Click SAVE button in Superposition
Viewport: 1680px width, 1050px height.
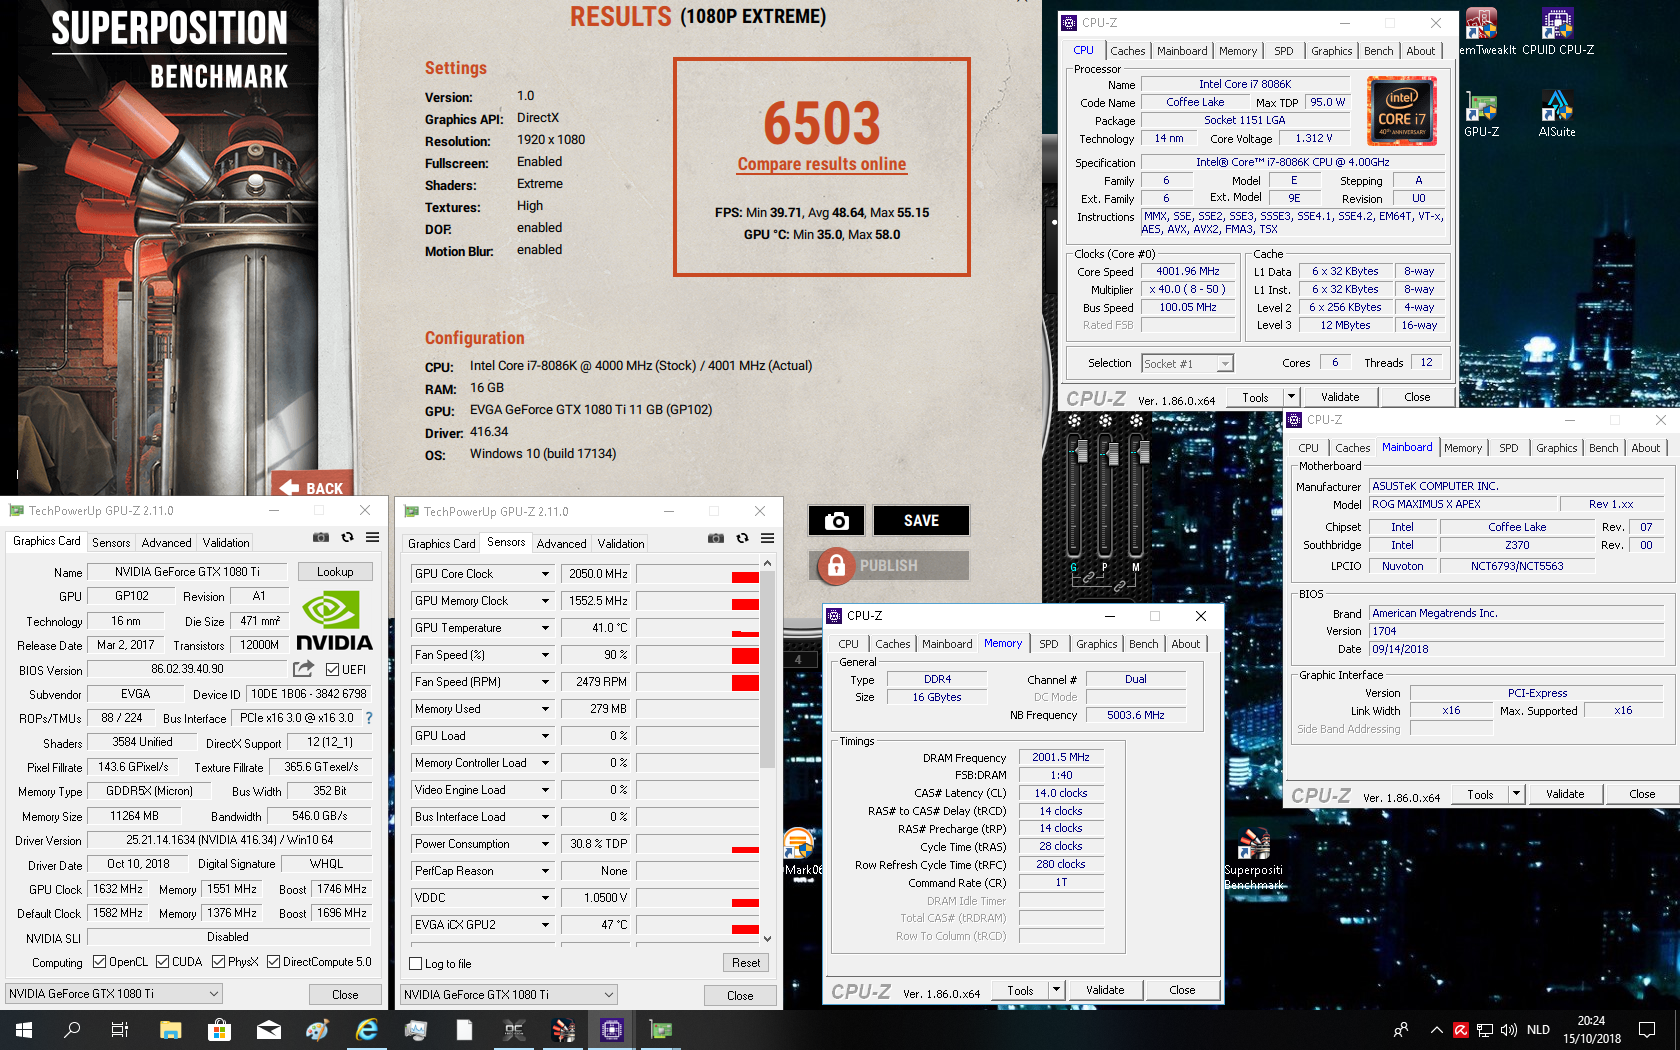click(921, 520)
